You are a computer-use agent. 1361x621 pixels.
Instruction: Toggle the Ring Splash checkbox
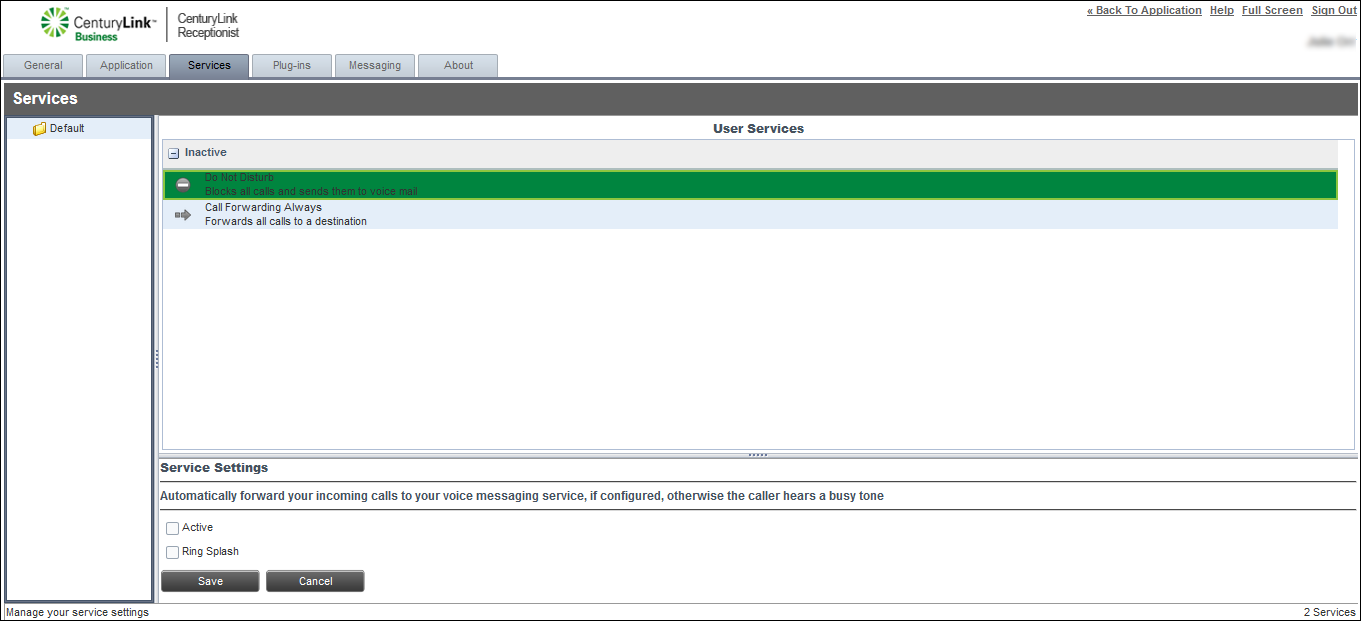coord(173,552)
